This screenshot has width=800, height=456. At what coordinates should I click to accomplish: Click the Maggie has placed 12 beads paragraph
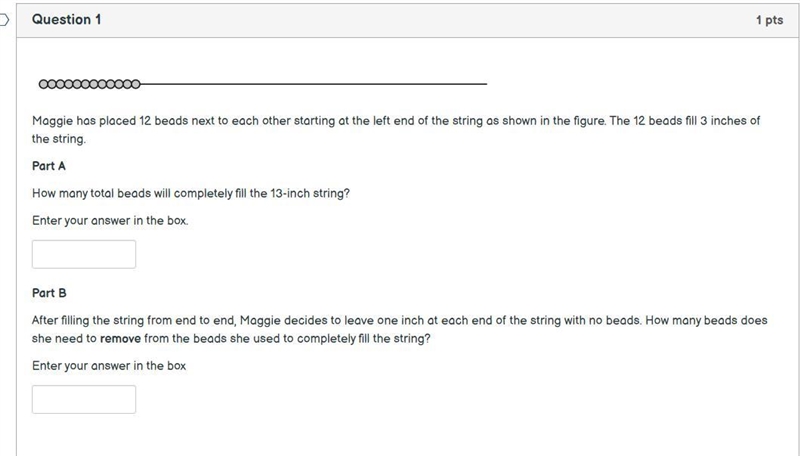396,130
